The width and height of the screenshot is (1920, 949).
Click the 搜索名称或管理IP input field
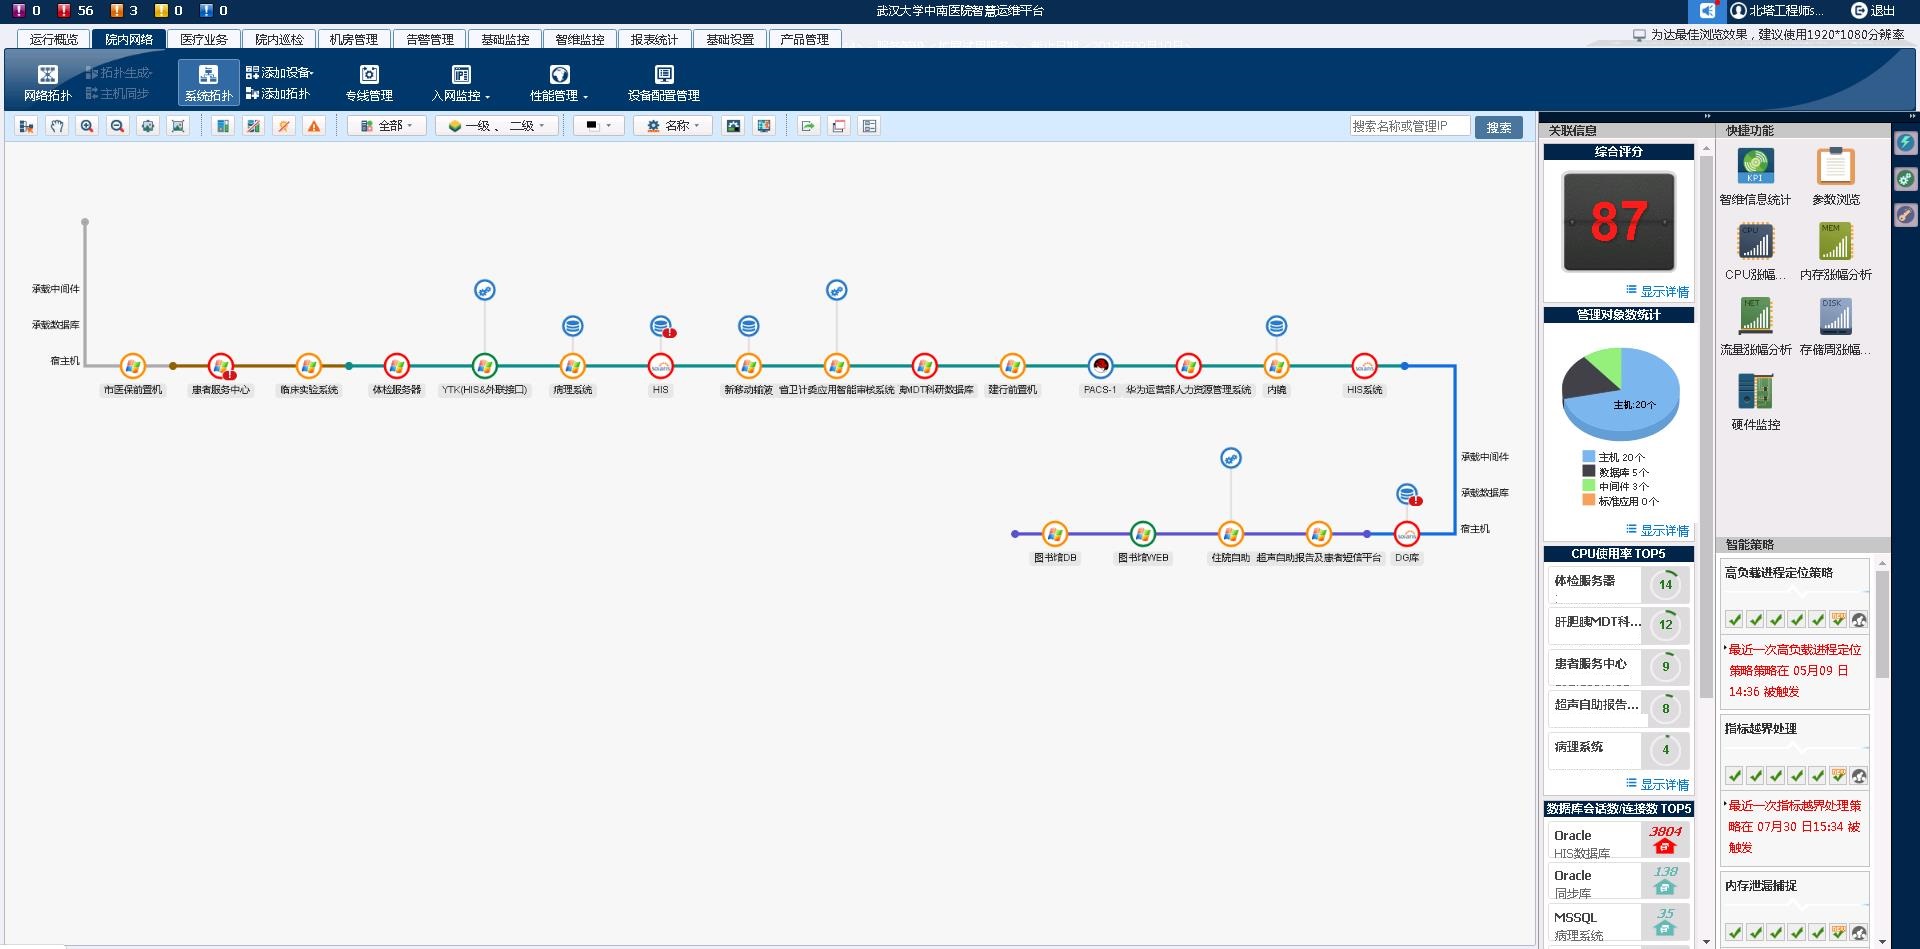point(1409,126)
